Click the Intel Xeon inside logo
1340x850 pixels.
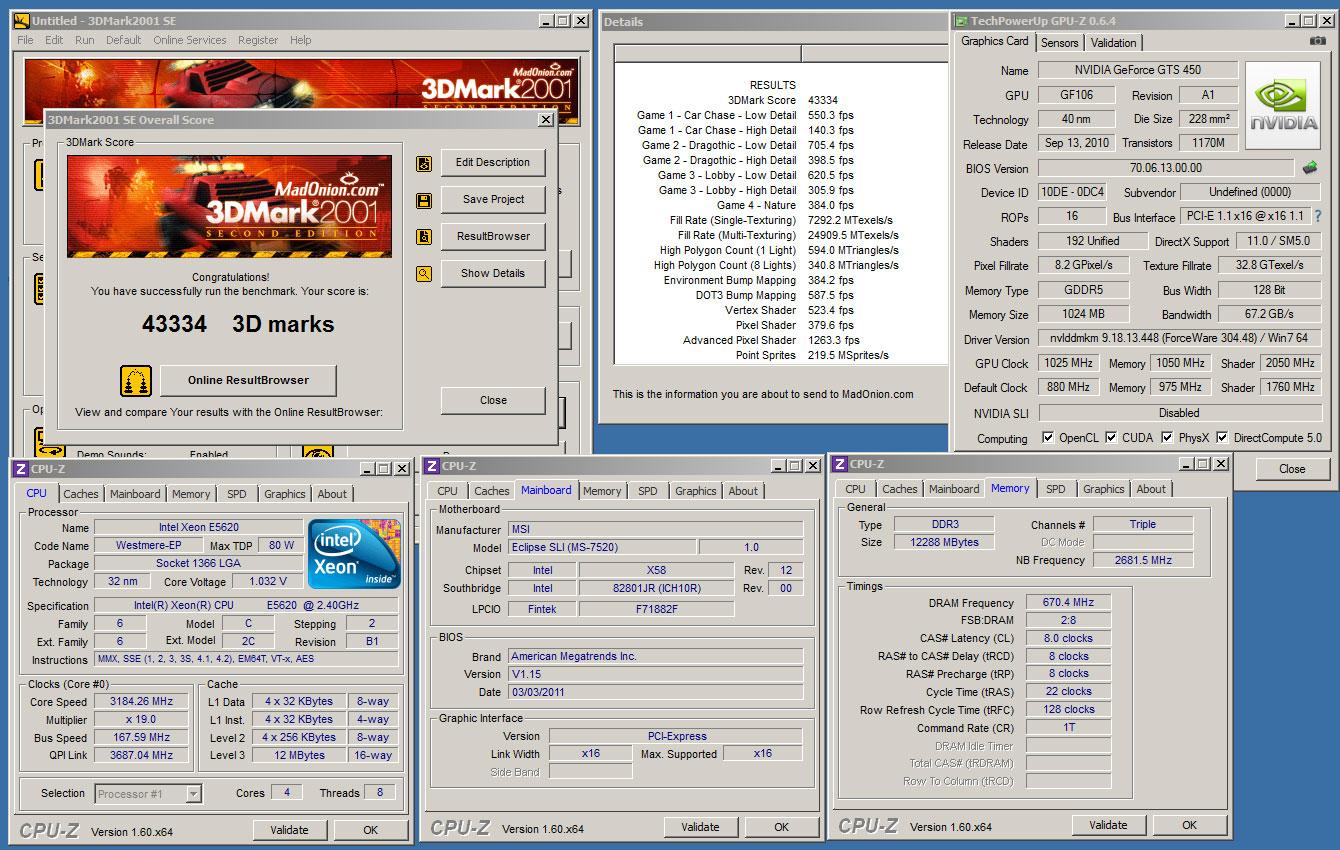(x=354, y=554)
